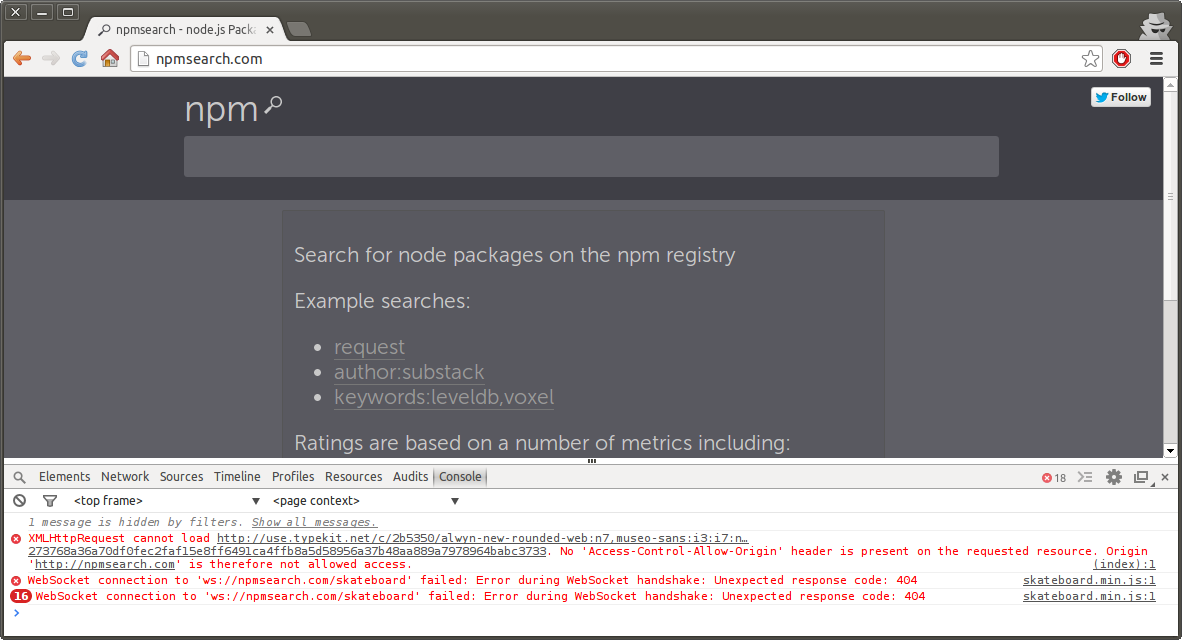Click 'Example searches:' heading text
The height and width of the screenshot is (640, 1182).
click(382, 301)
